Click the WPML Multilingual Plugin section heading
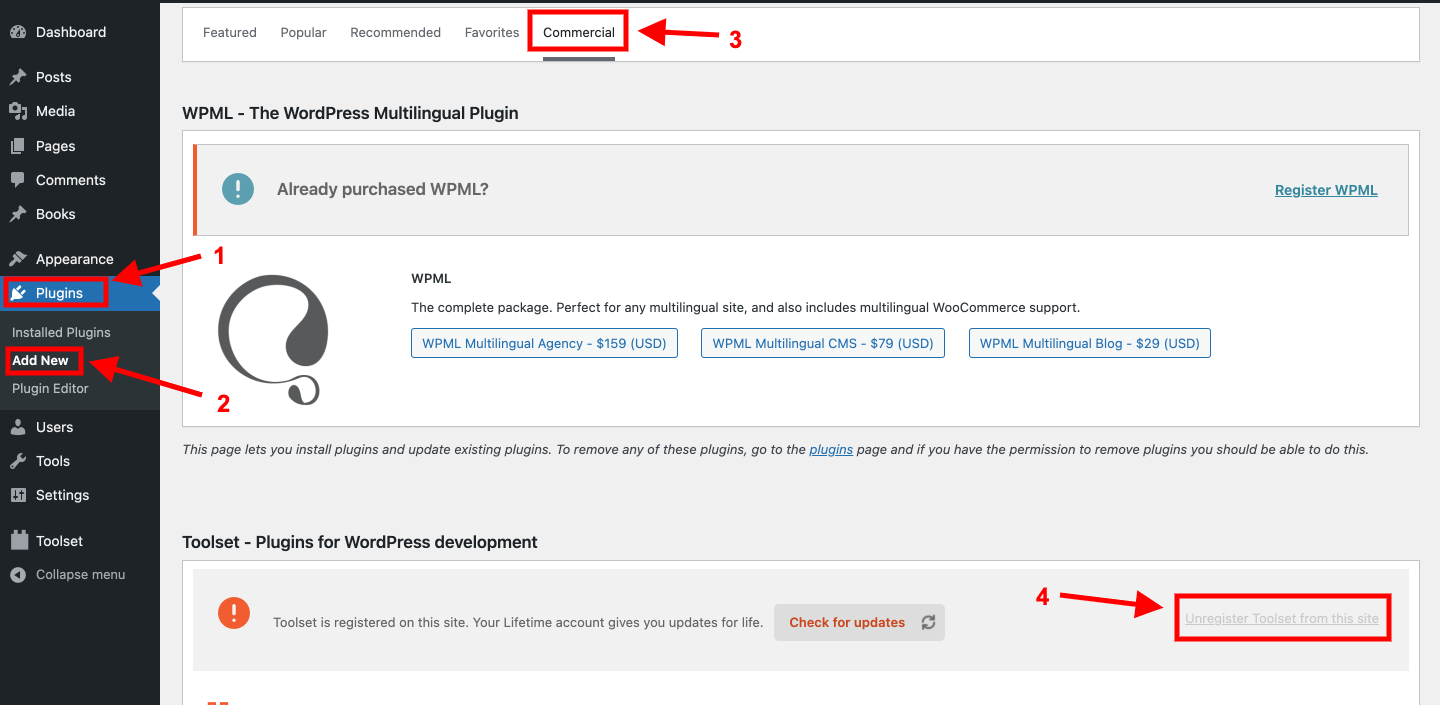1440x705 pixels. (350, 113)
